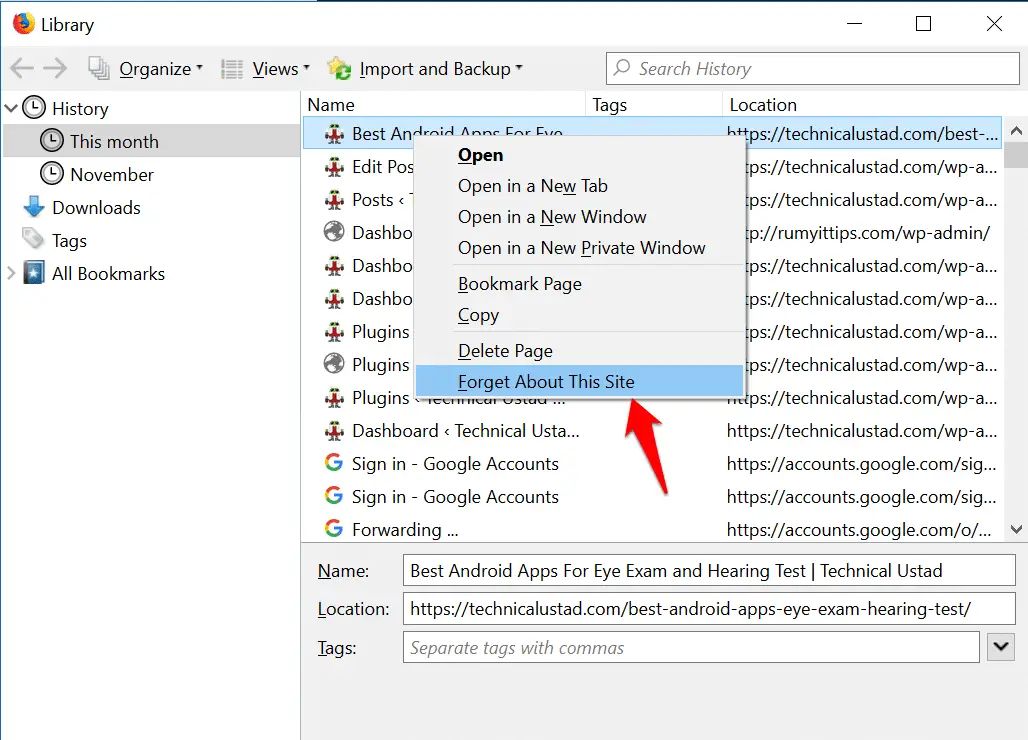
Task: Open the Tags field dropdown arrow
Action: coord(1001,648)
